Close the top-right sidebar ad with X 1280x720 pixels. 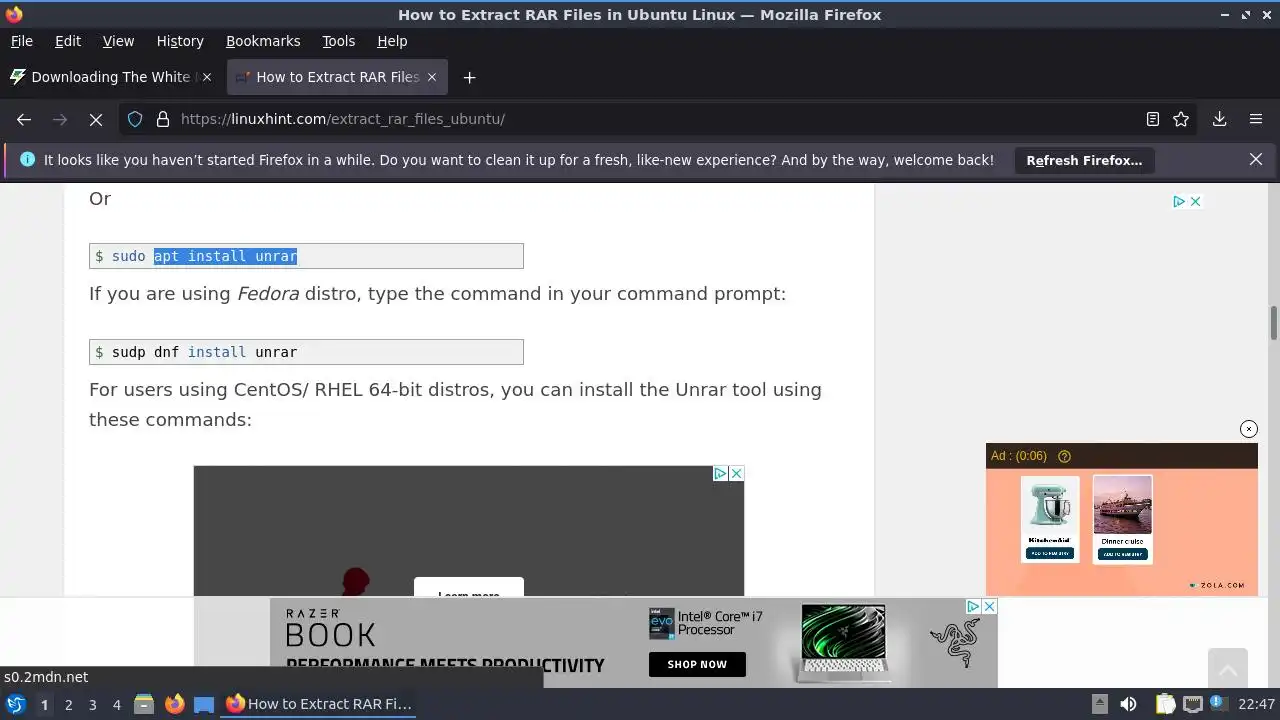1195,201
